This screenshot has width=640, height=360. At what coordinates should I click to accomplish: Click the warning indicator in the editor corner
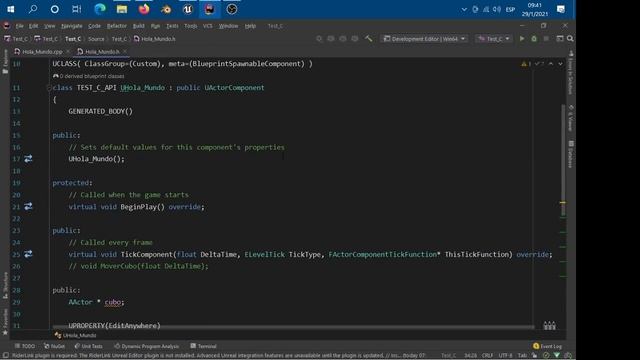coord(526,64)
